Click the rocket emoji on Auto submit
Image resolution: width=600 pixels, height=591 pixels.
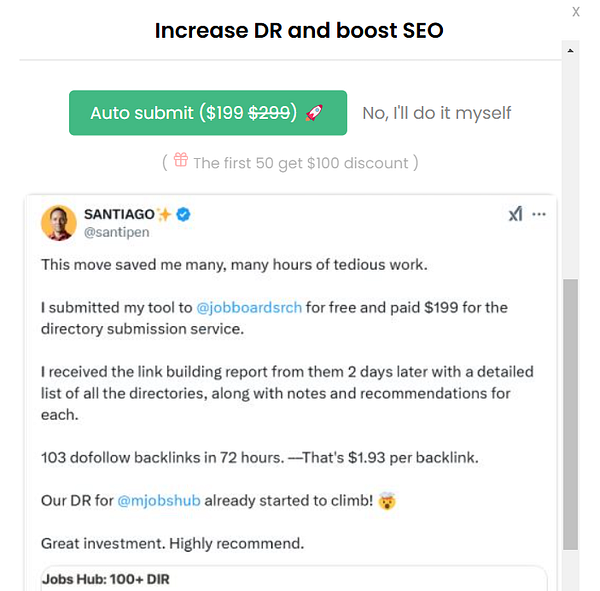pos(314,113)
